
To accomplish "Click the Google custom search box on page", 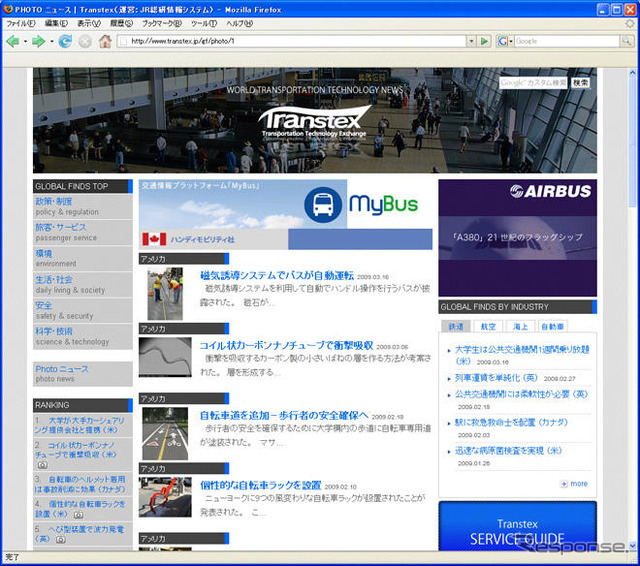I will [x=533, y=83].
